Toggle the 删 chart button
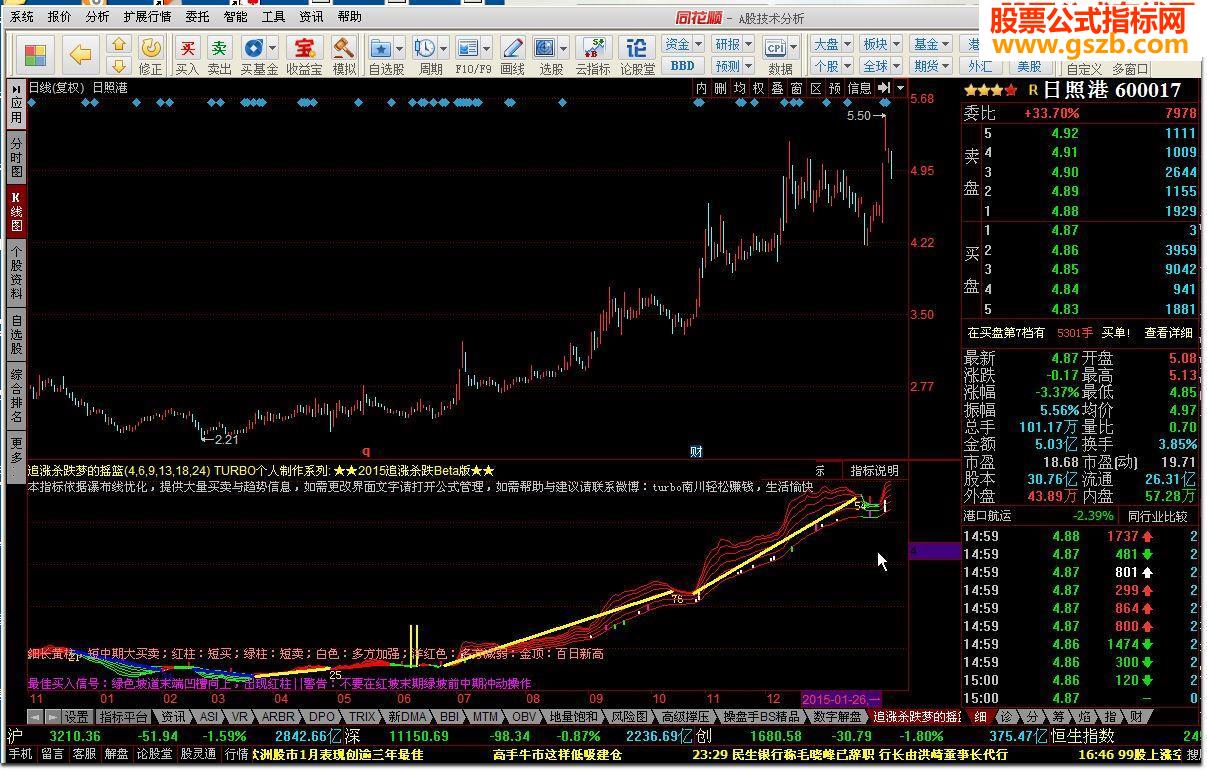This screenshot has width=1207, height=770. point(721,88)
